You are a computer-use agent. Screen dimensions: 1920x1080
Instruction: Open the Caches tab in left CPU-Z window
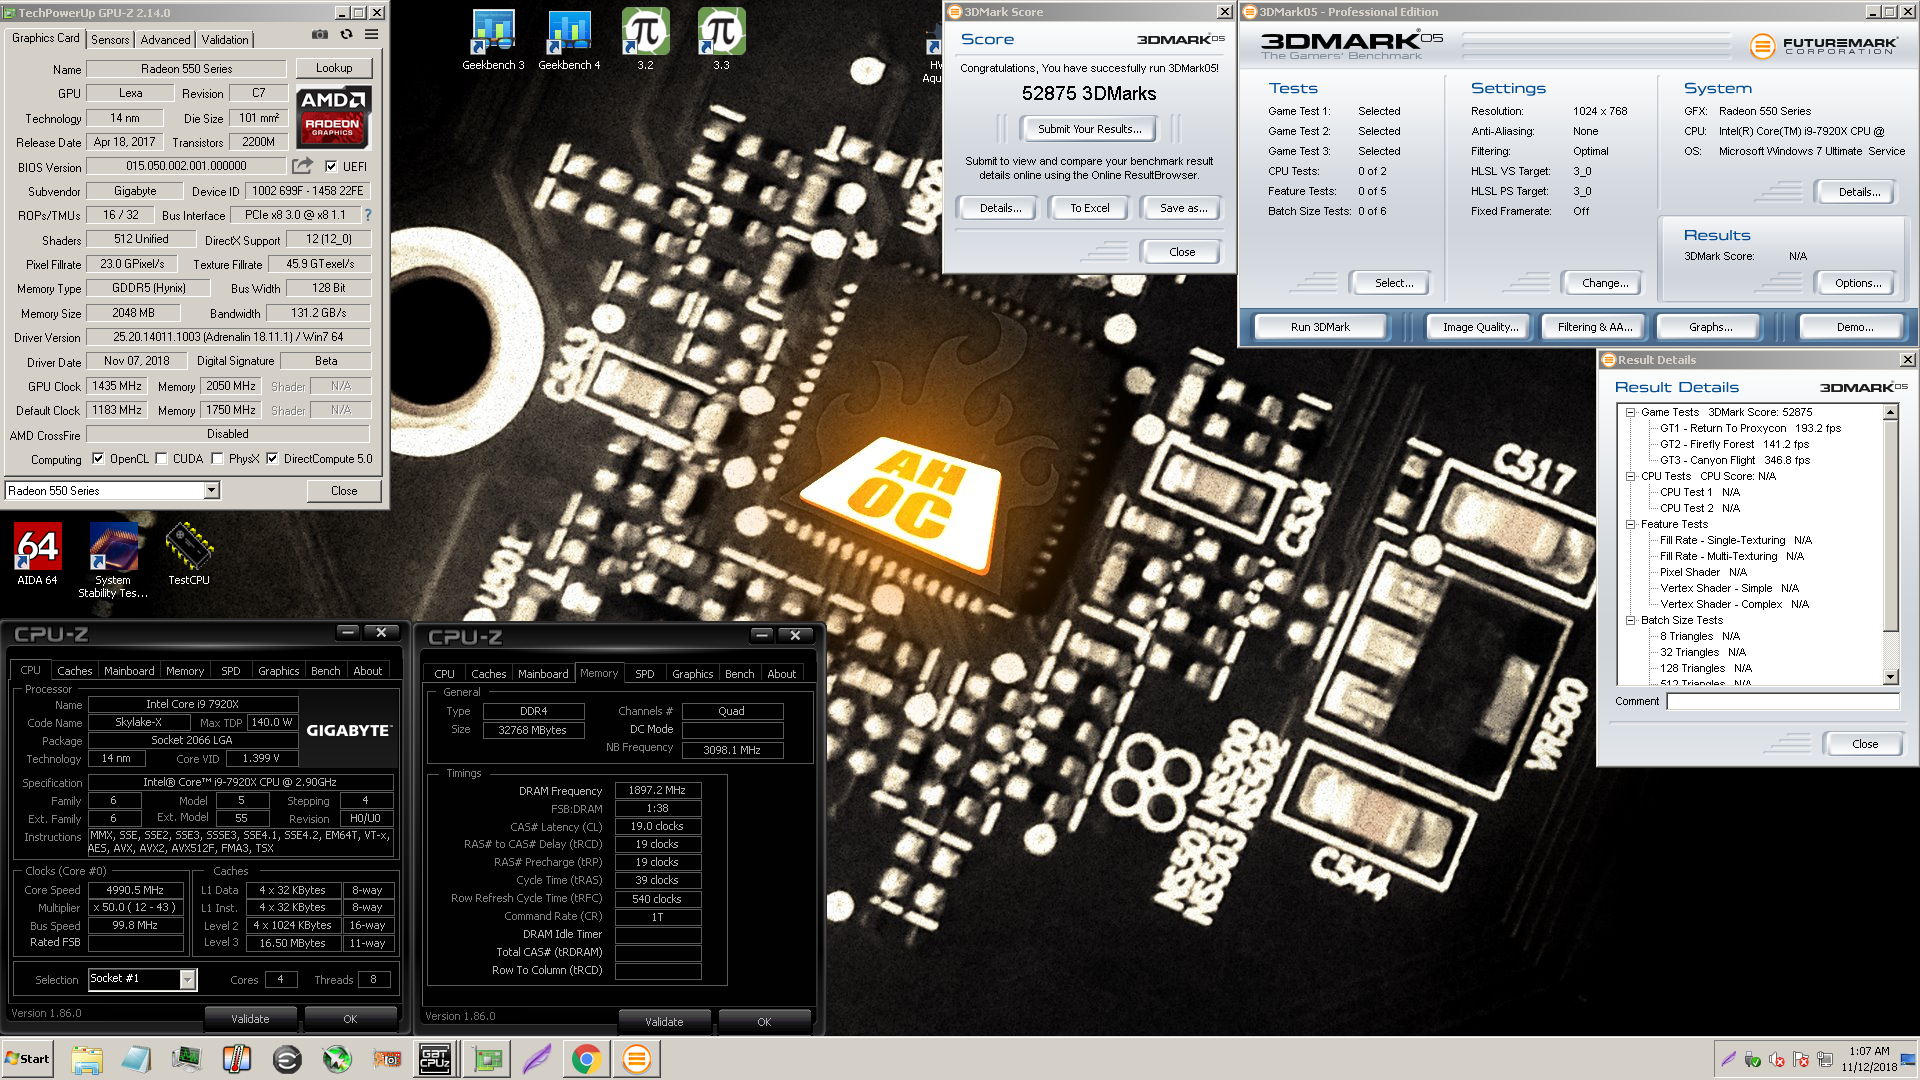click(74, 671)
